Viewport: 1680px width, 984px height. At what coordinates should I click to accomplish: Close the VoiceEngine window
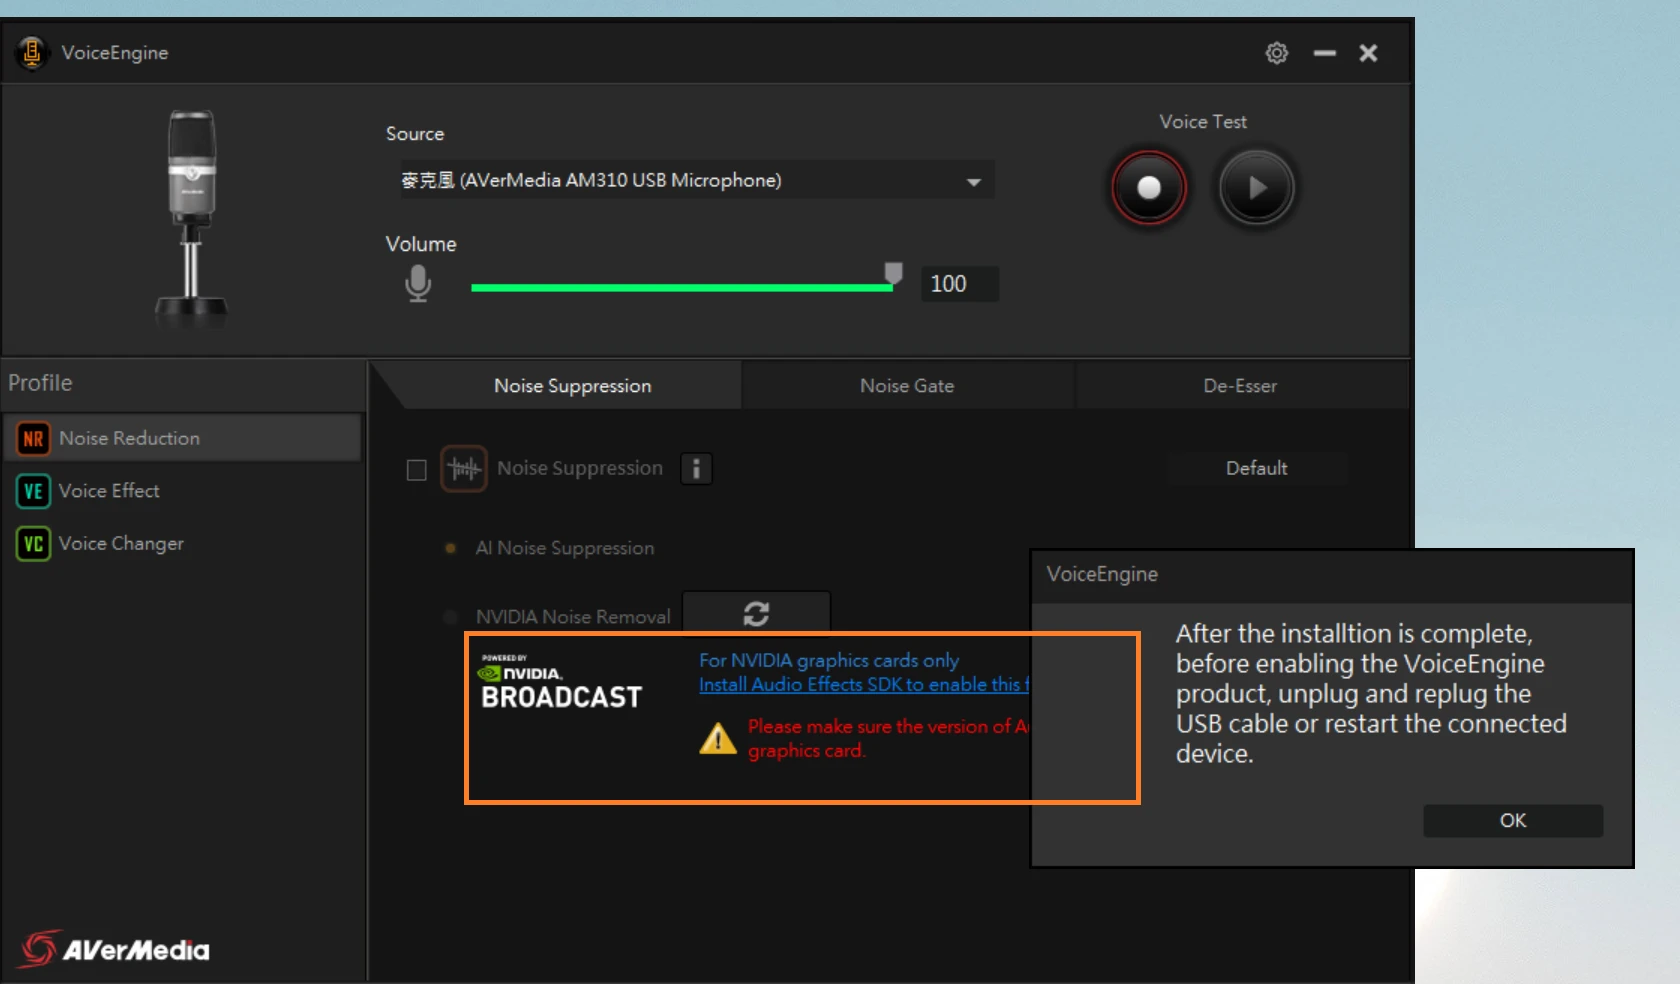[x=1368, y=53]
